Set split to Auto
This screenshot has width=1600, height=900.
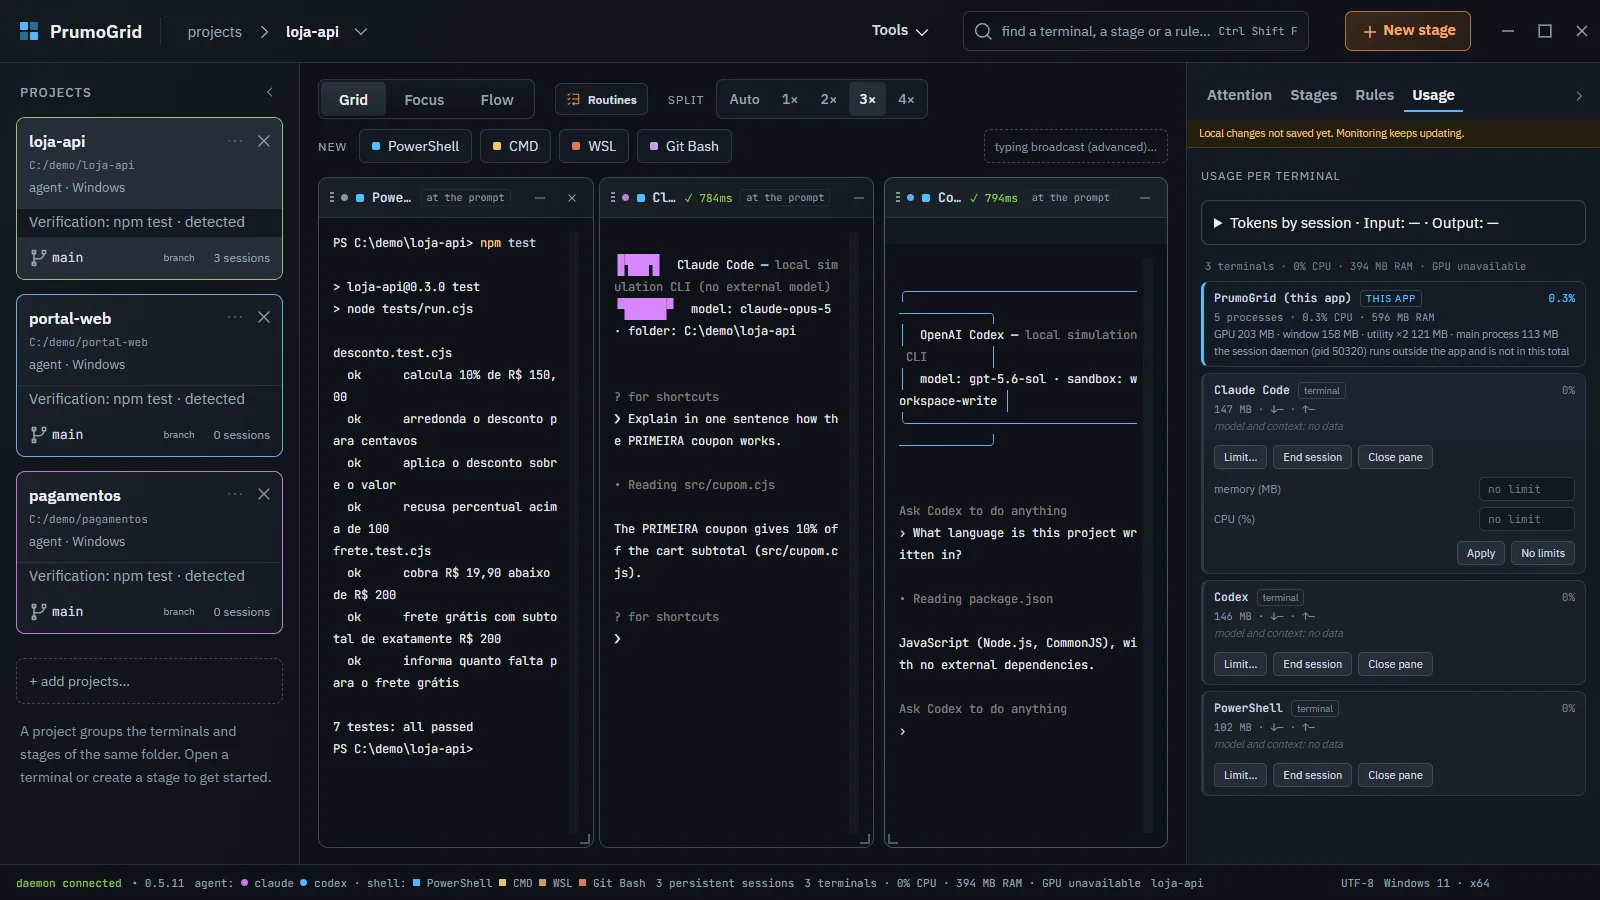tap(744, 100)
